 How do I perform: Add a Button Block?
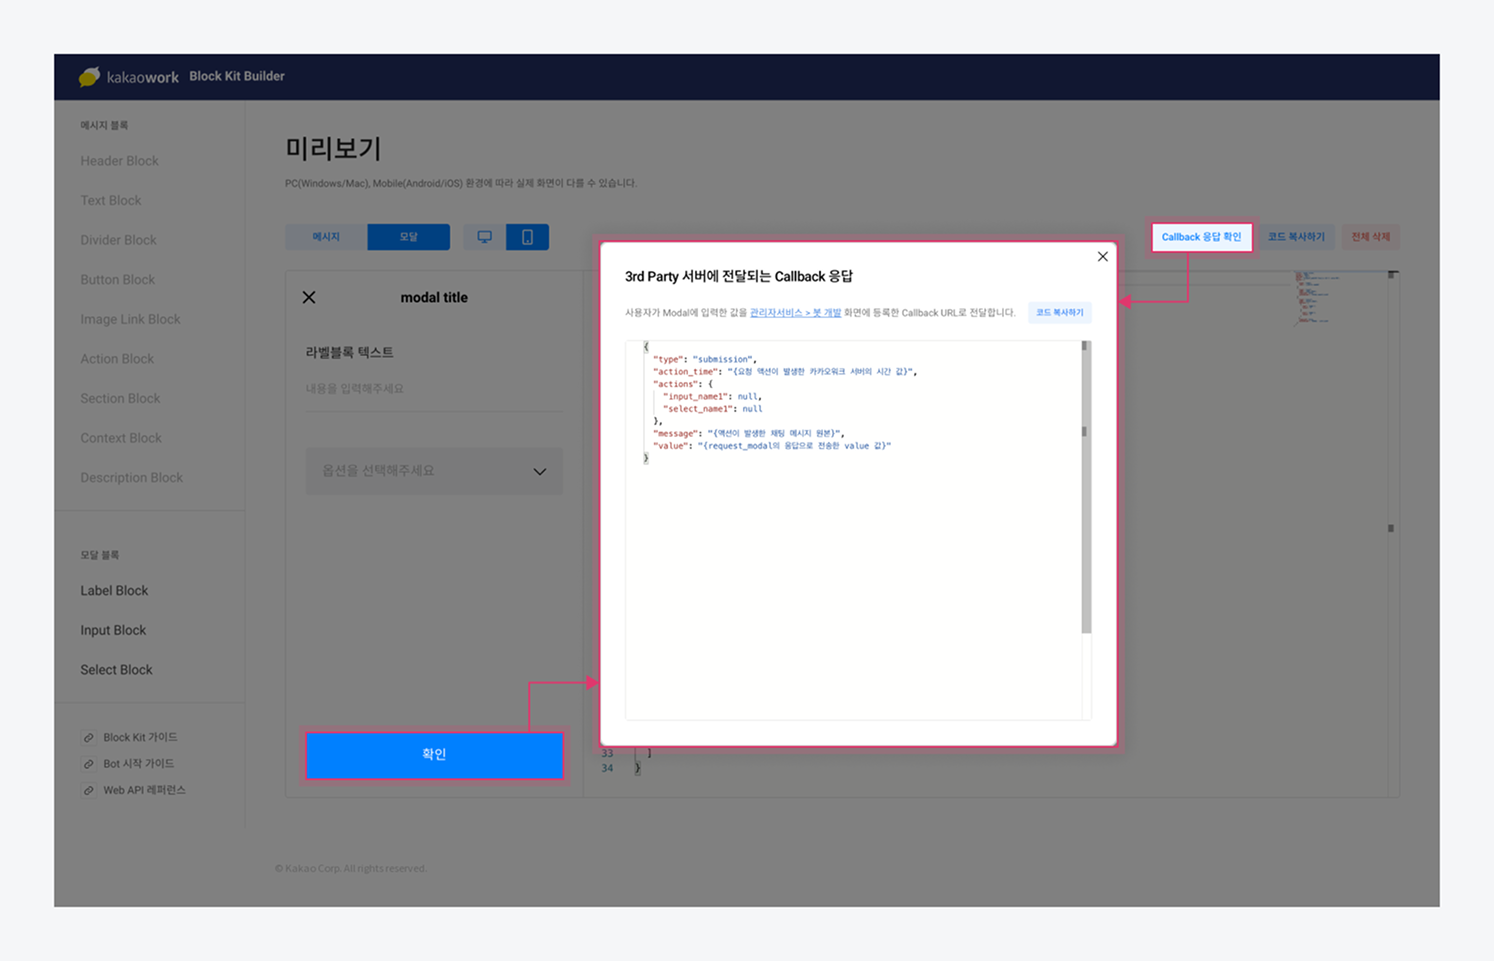[117, 280]
